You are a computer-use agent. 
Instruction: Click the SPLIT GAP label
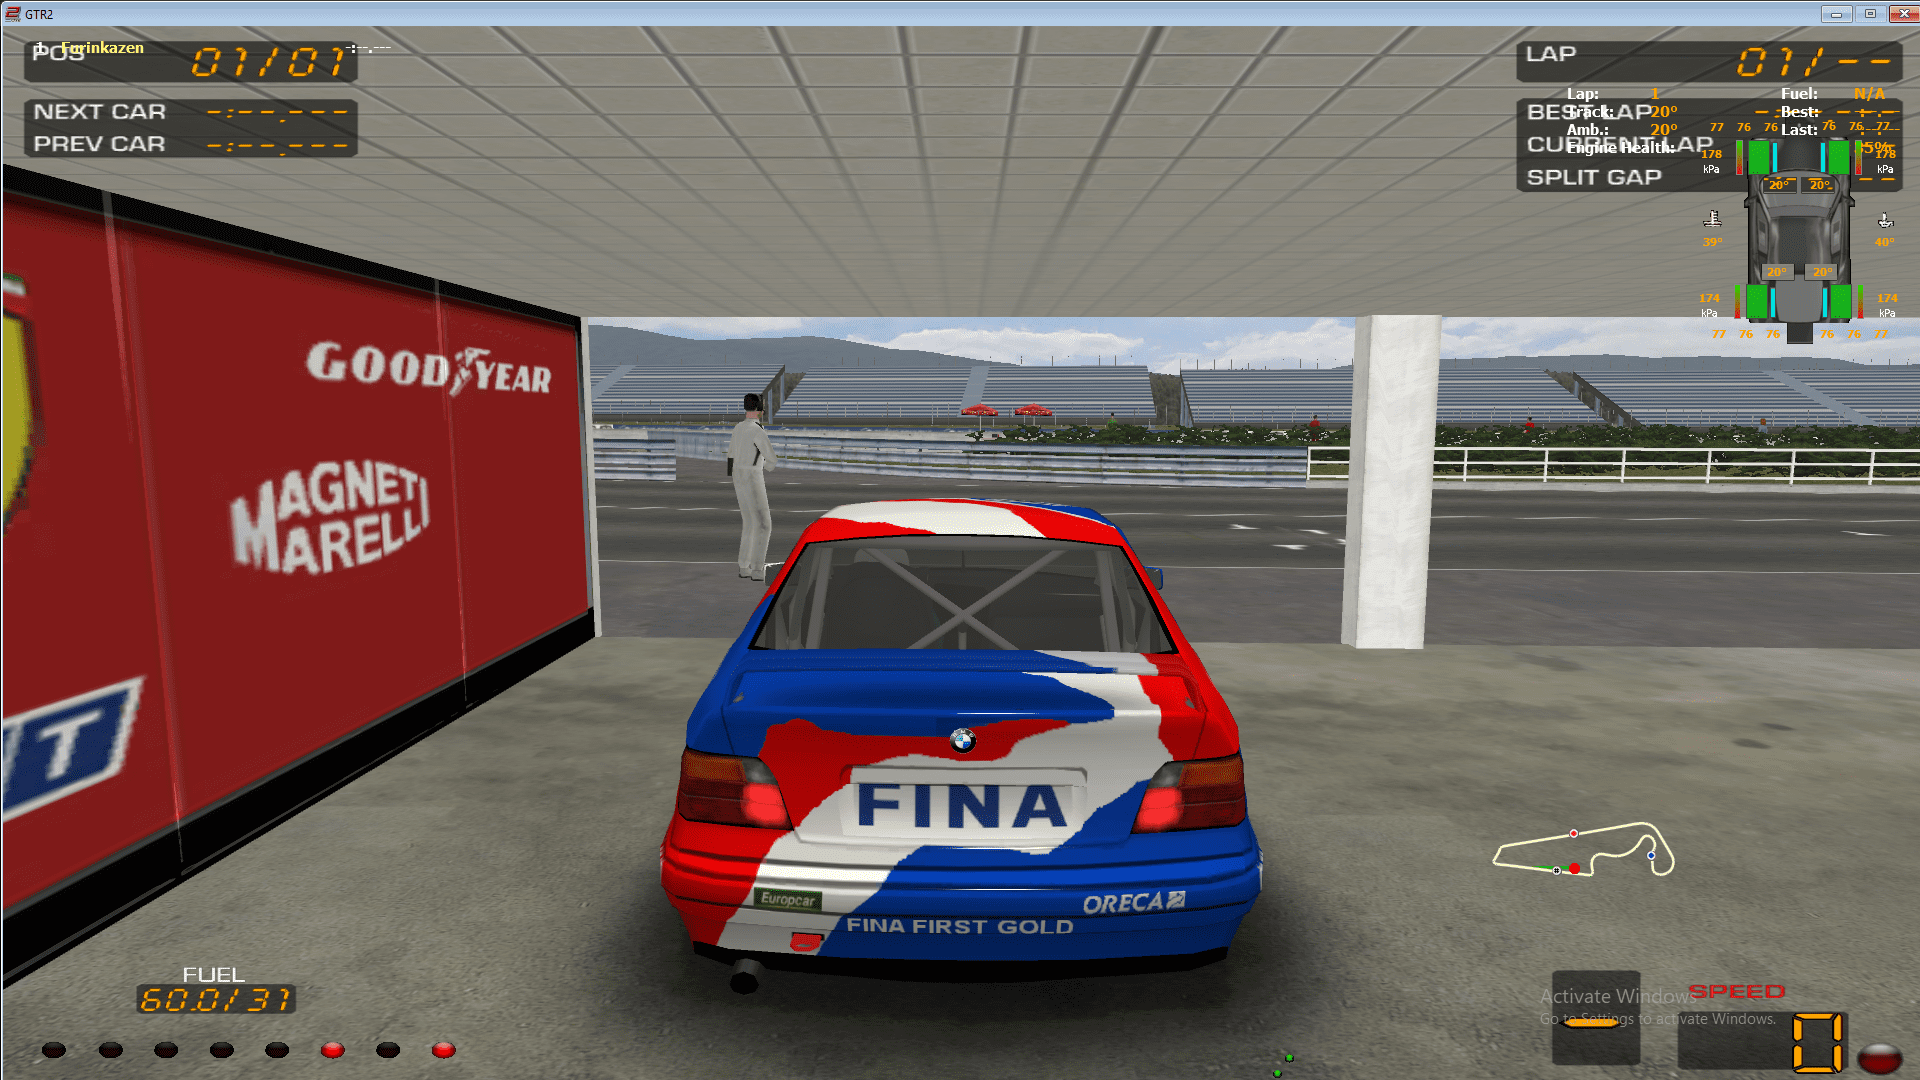click(1594, 177)
